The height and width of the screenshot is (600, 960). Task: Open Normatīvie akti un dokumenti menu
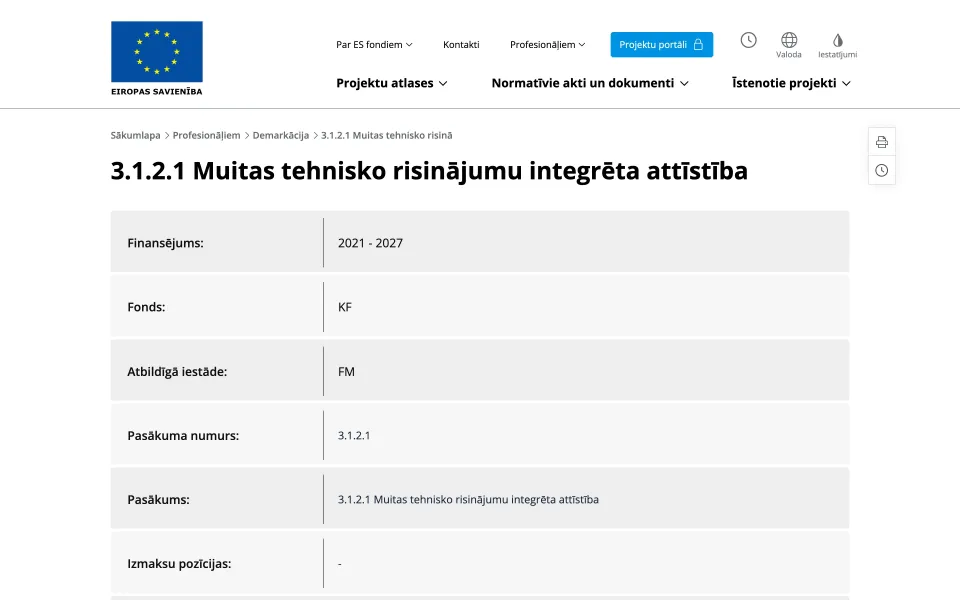590,83
